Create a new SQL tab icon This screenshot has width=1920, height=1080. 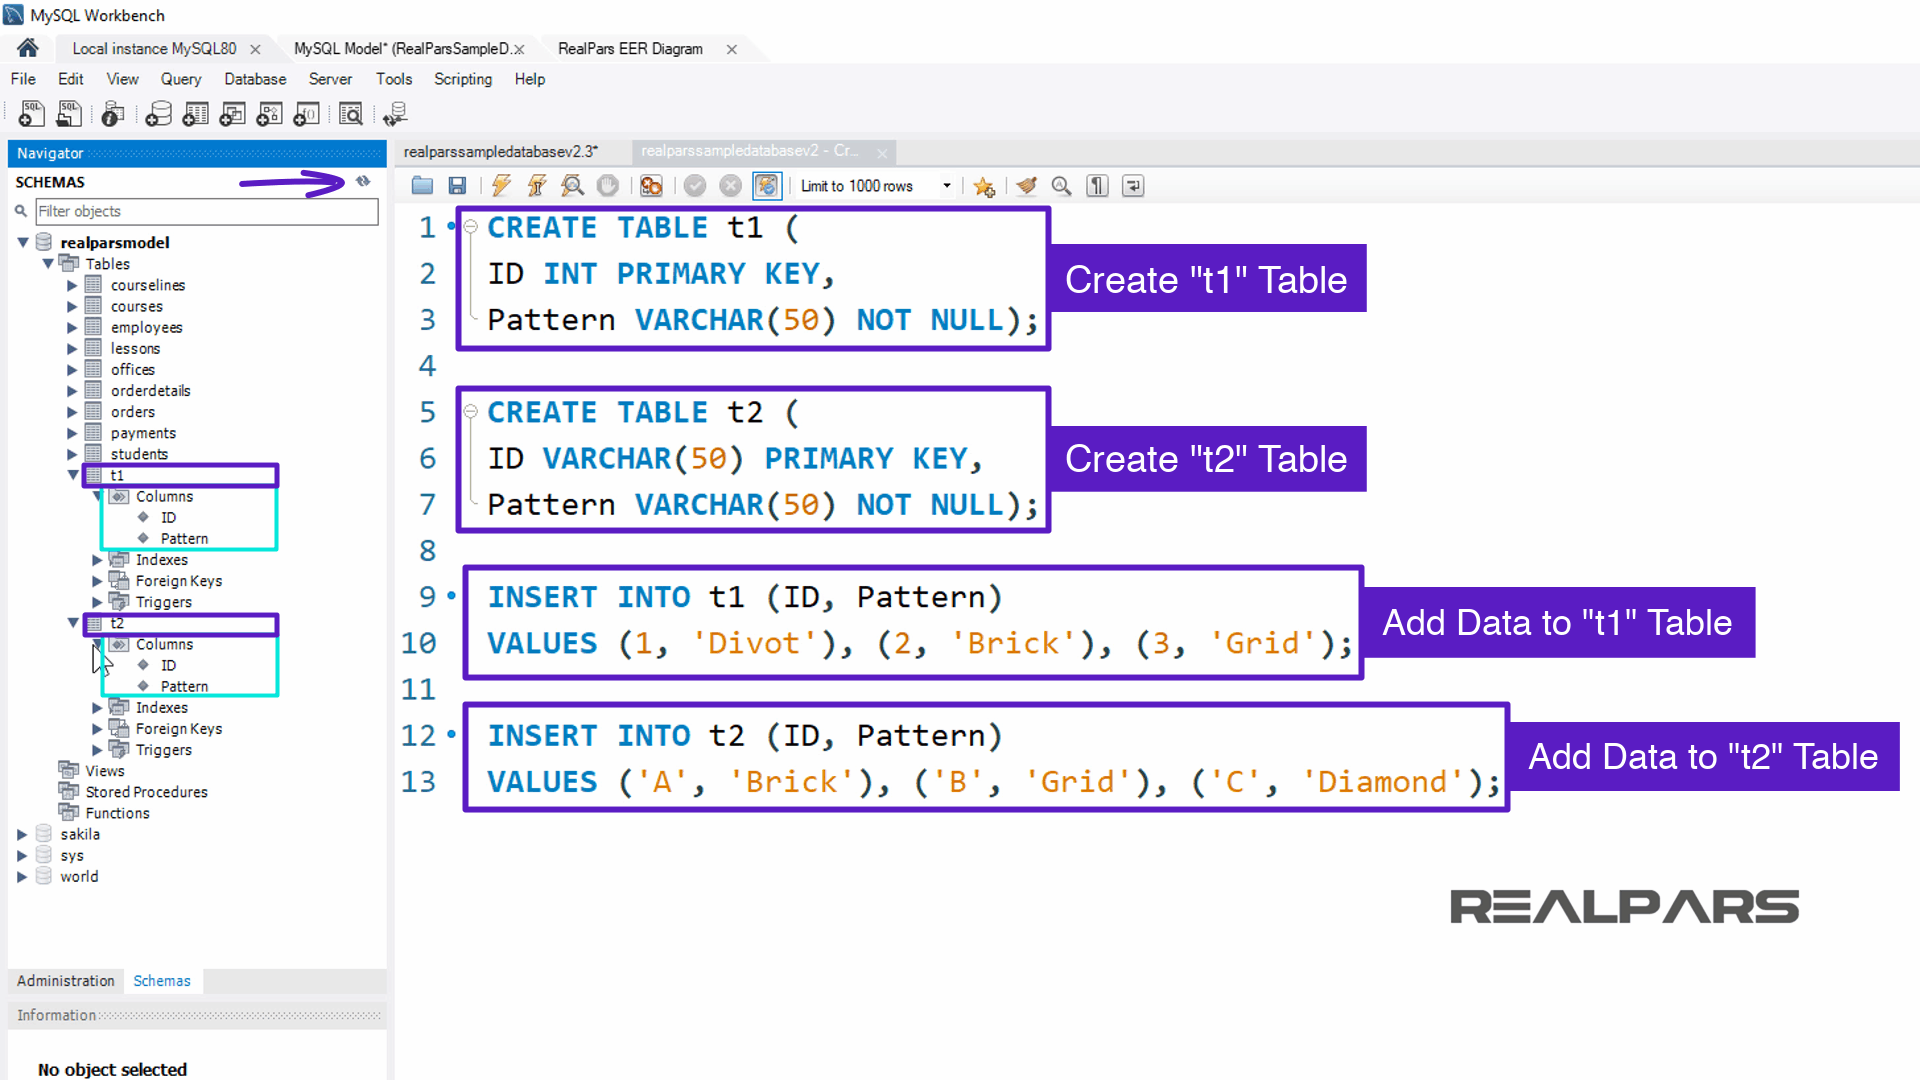(31, 114)
